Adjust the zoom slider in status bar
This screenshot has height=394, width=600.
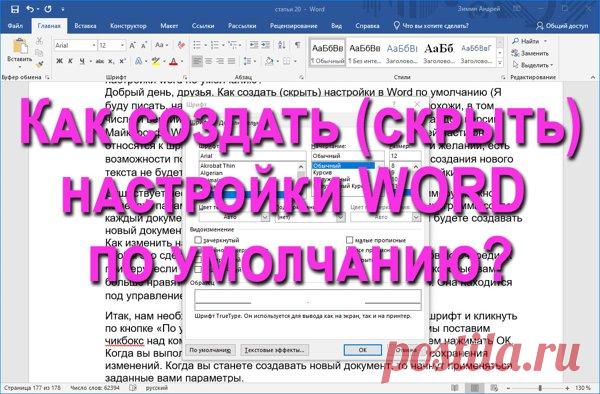tap(540, 388)
